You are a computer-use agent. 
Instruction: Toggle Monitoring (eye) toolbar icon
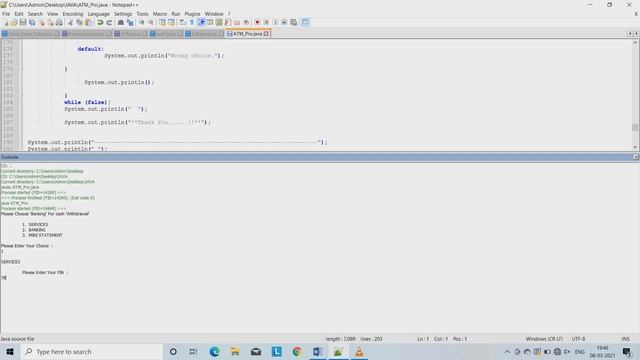pyautogui.click(x=246, y=22)
